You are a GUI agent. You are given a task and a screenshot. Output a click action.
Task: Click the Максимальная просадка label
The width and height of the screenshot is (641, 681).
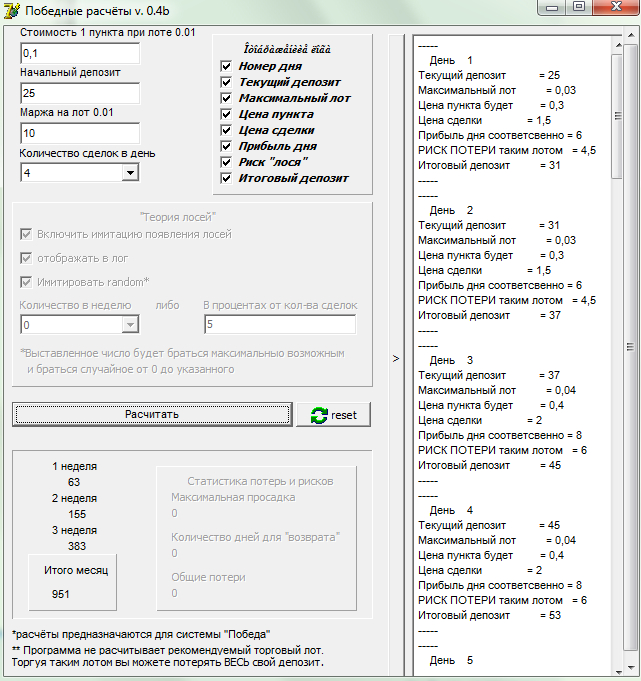(x=233, y=498)
